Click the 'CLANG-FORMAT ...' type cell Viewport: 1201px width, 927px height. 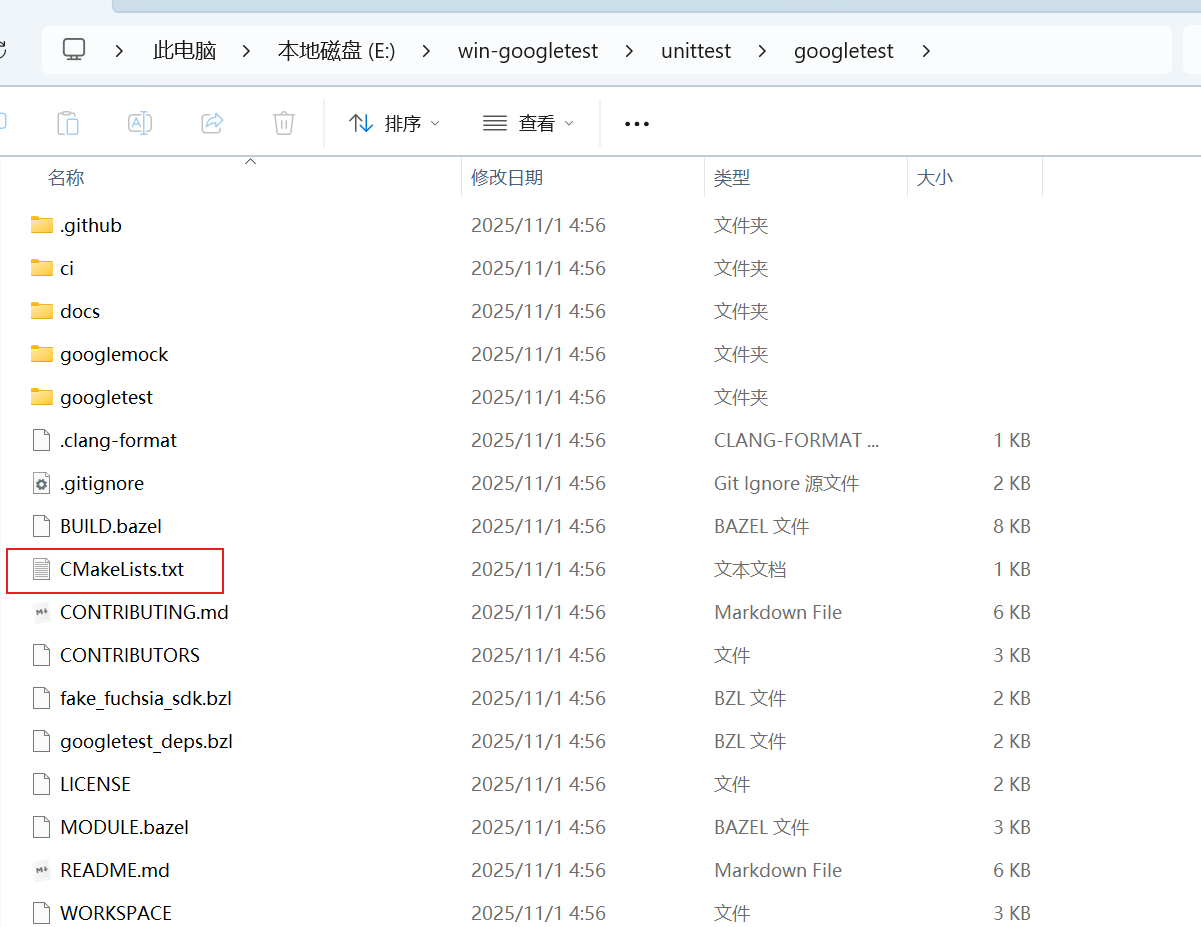pyautogui.click(x=797, y=440)
